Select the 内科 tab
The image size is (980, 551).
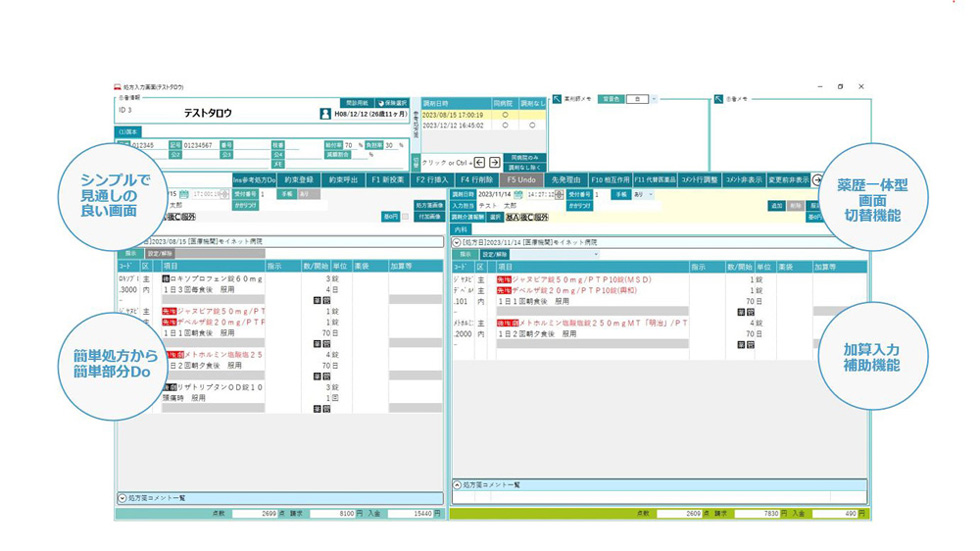click(461, 229)
